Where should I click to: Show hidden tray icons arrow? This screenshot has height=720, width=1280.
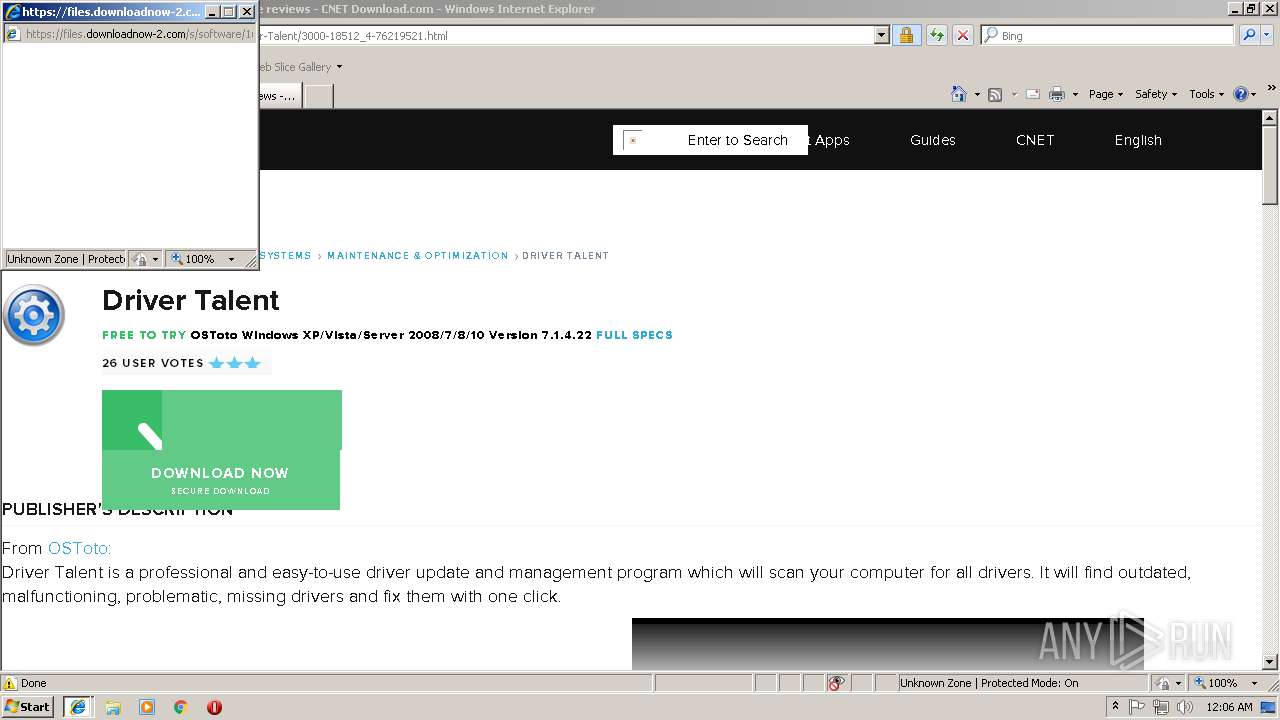point(1115,706)
